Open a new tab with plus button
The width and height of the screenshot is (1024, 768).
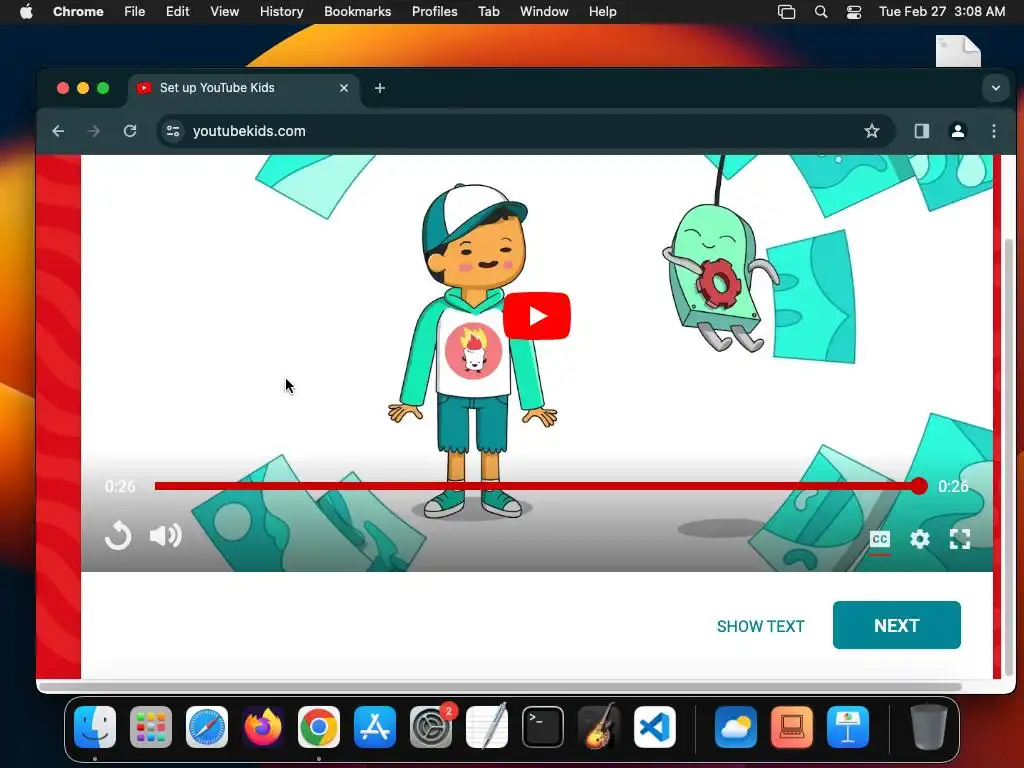point(380,88)
